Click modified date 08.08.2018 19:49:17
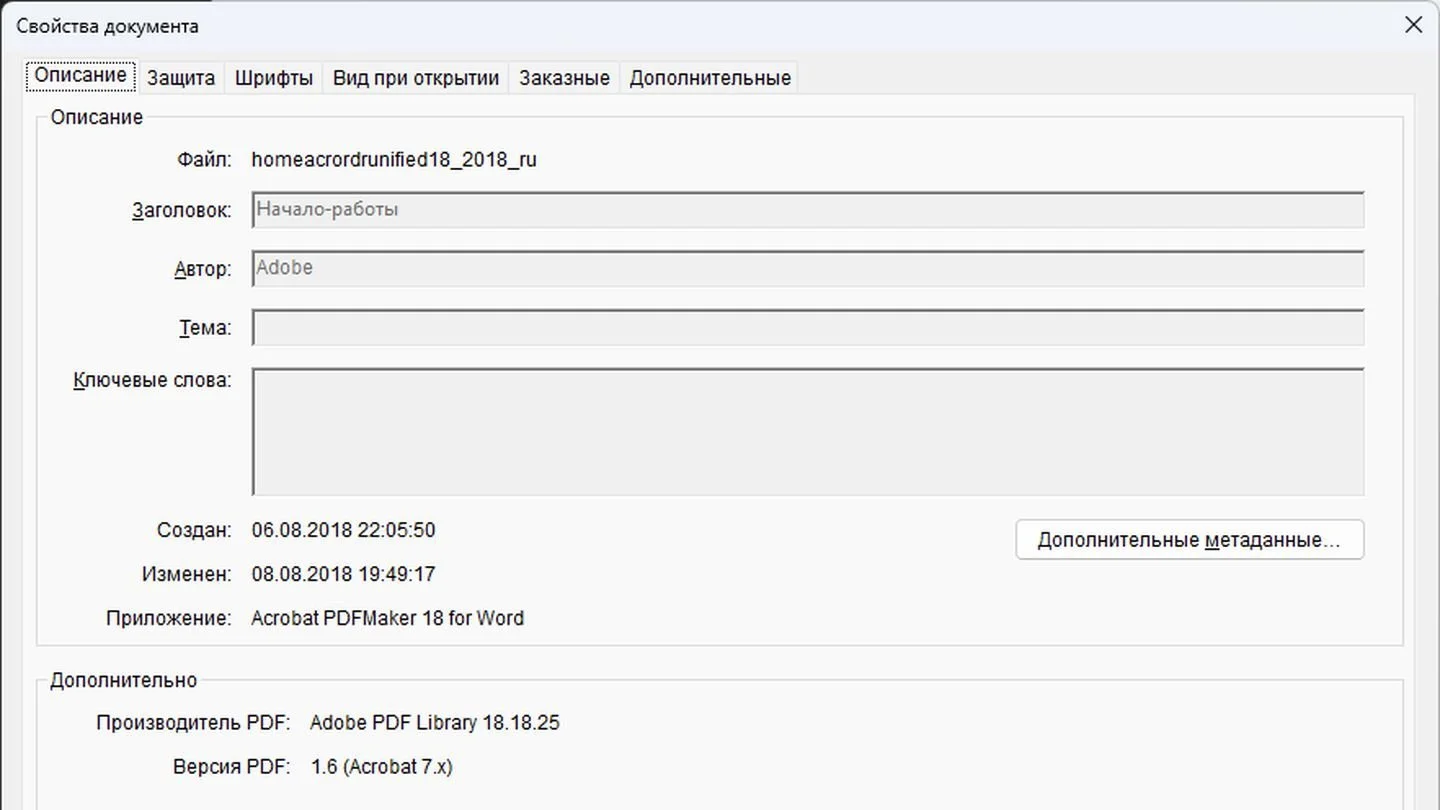The height and width of the screenshot is (810, 1440). pos(343,574)
